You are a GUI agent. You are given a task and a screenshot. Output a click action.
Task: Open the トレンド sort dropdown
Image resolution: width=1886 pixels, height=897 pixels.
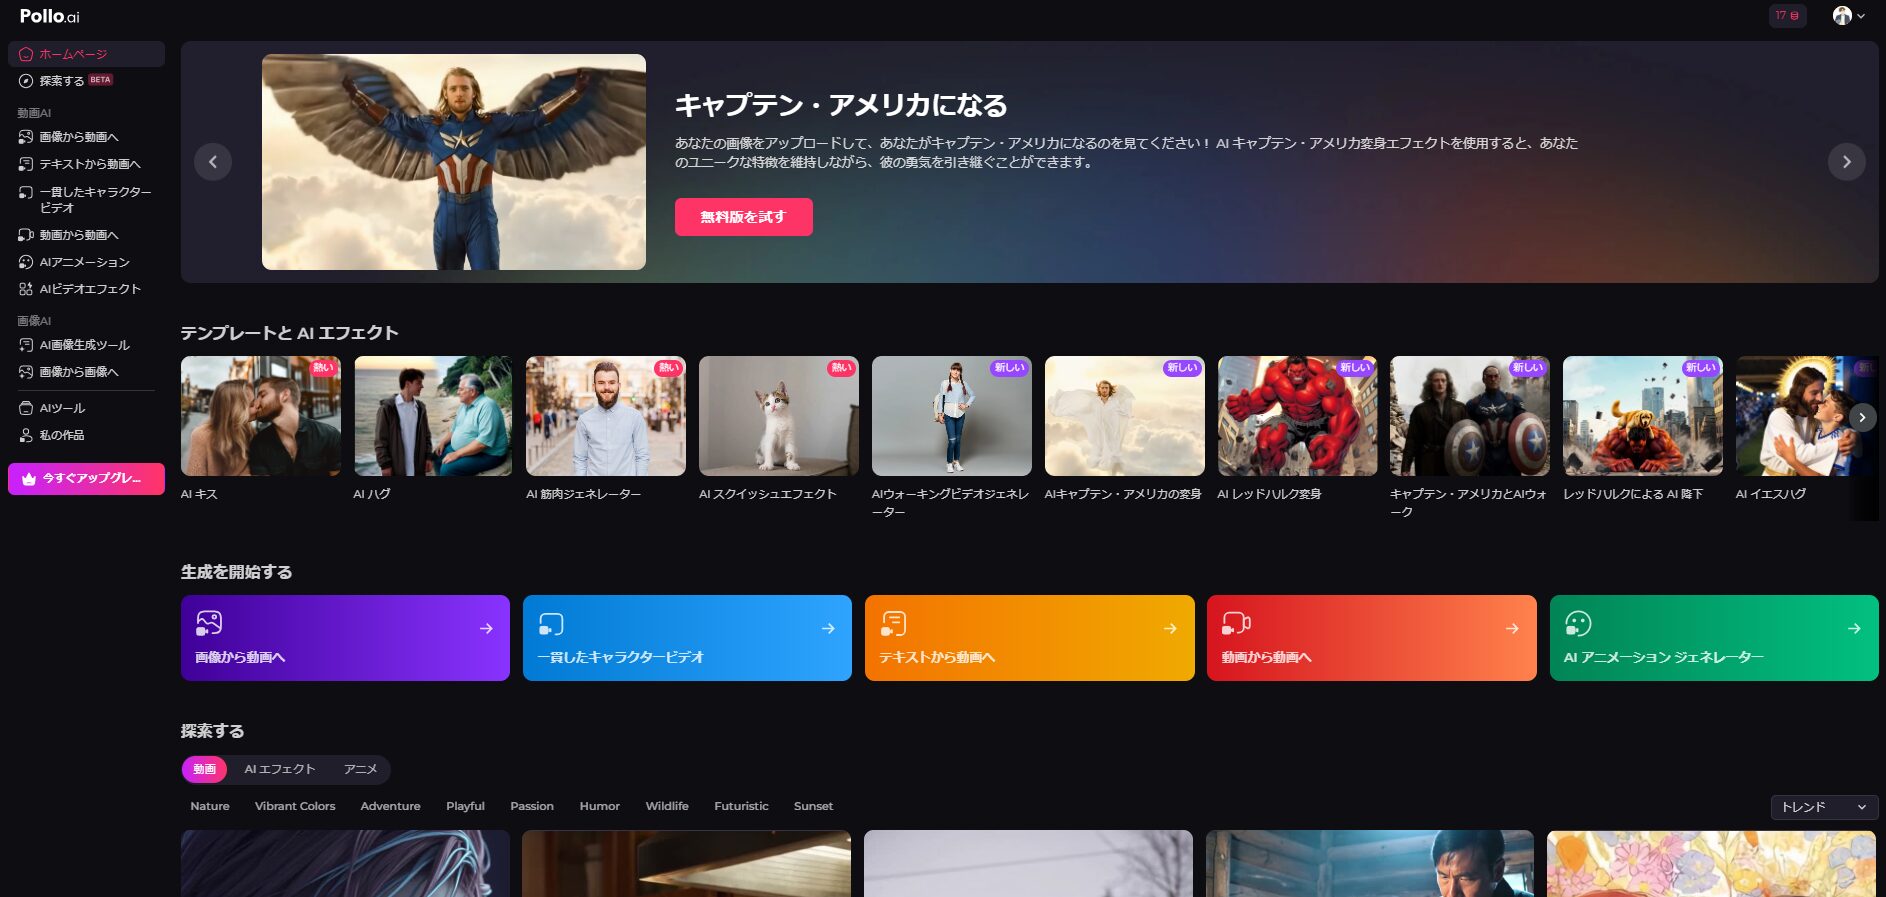(1824, 807)
